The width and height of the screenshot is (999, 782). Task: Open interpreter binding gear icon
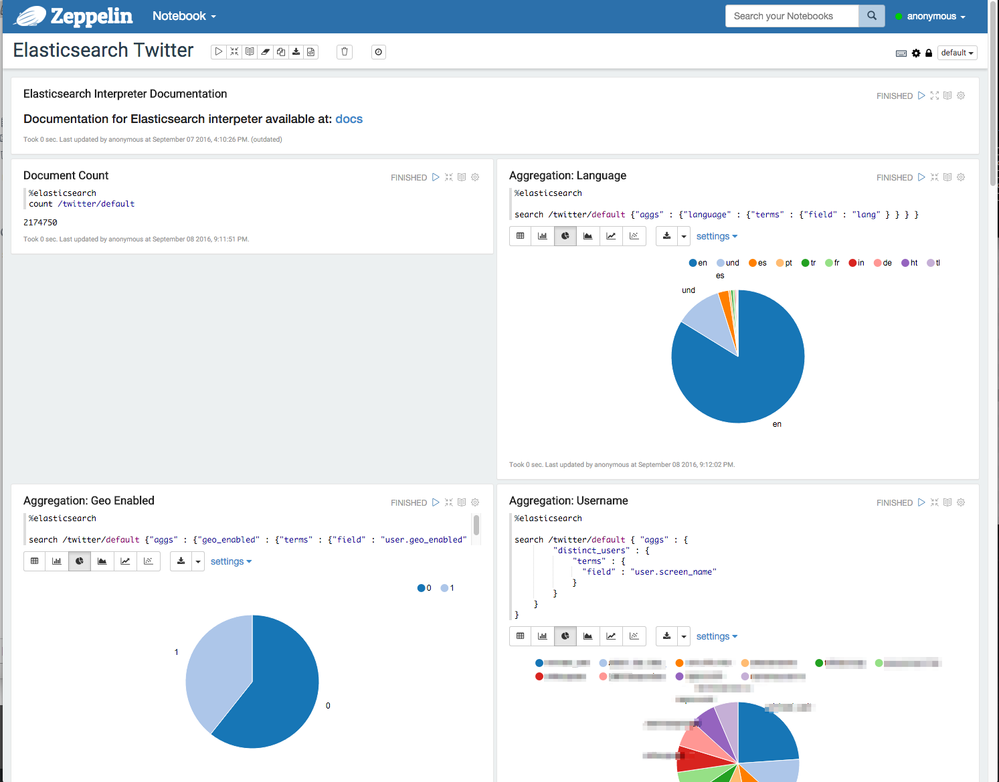916,53
